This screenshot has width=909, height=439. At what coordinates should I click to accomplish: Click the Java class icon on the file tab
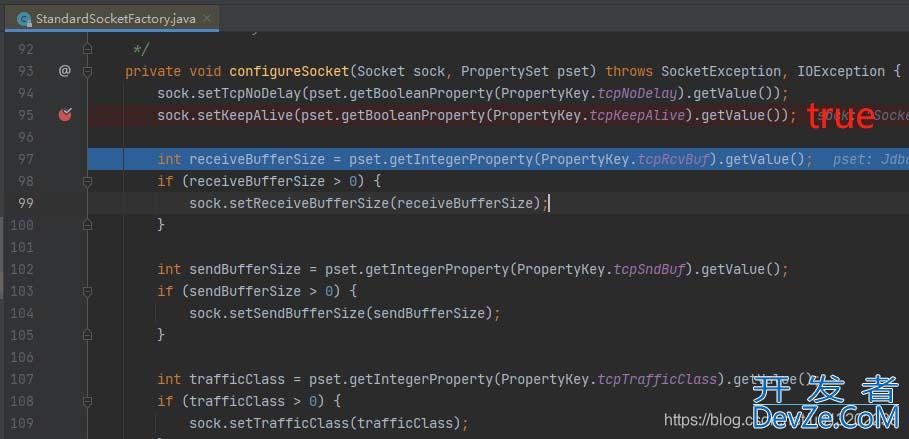pos(24,19)
